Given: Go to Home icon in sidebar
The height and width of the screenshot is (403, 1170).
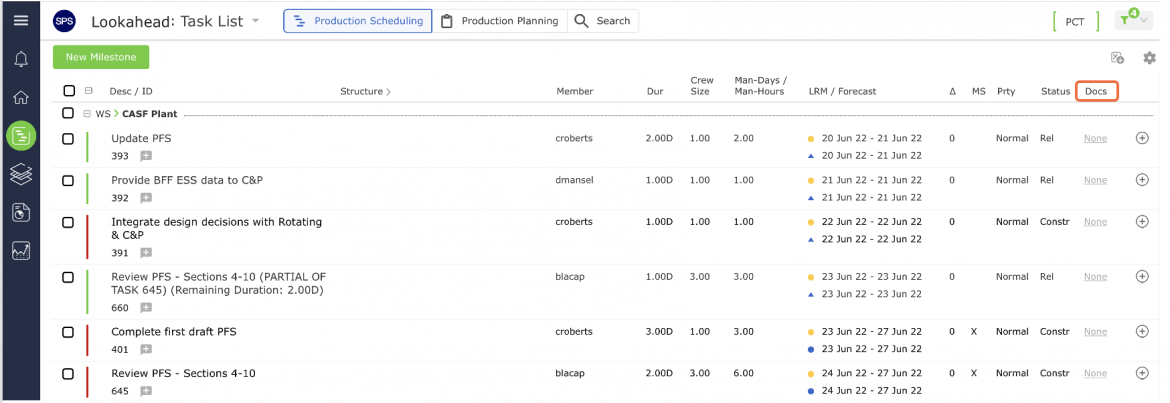Looking at the screenshot, I should tap(21, 97).
